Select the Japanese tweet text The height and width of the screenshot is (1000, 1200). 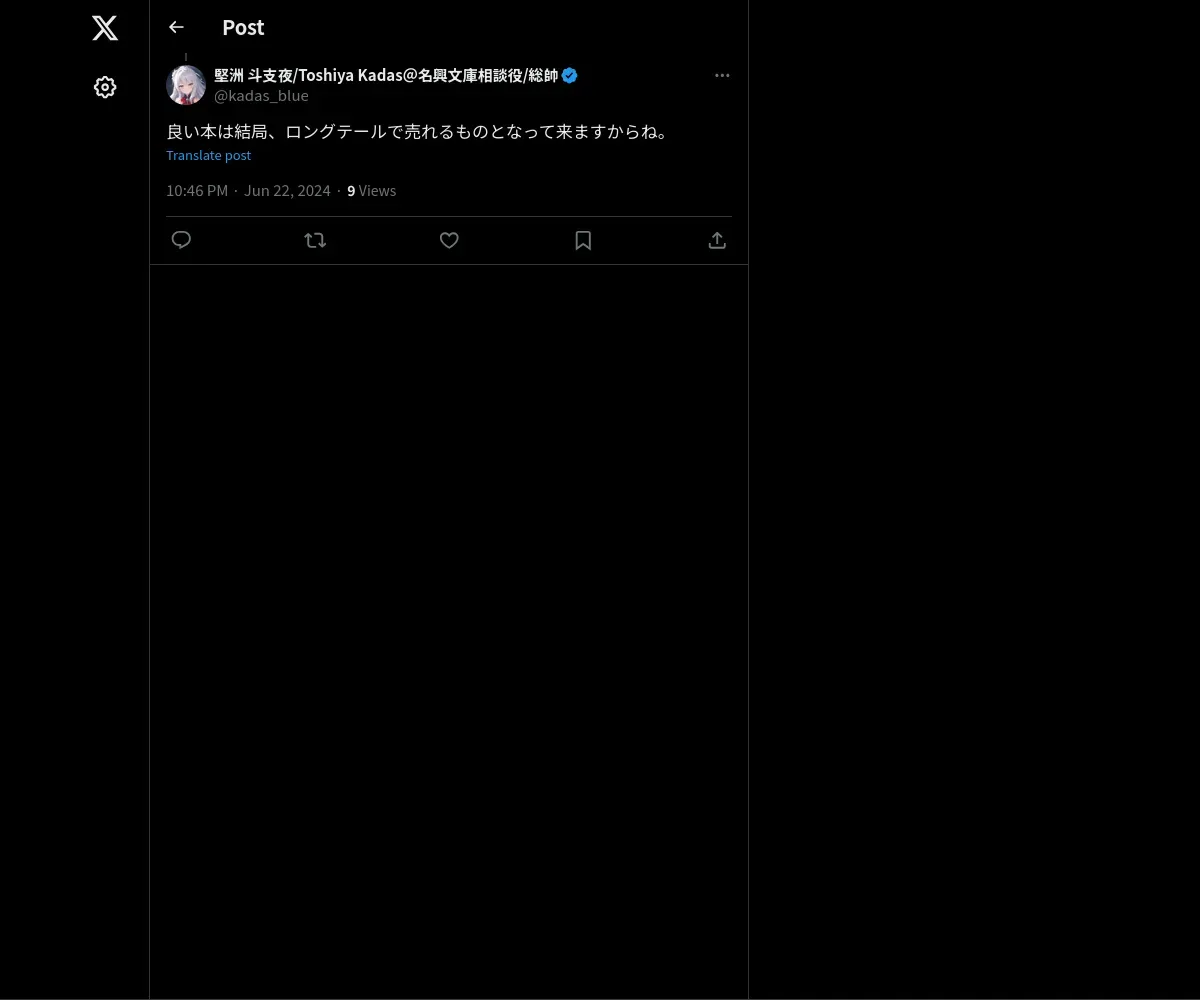pyautogui.click(x=419, y=131)
